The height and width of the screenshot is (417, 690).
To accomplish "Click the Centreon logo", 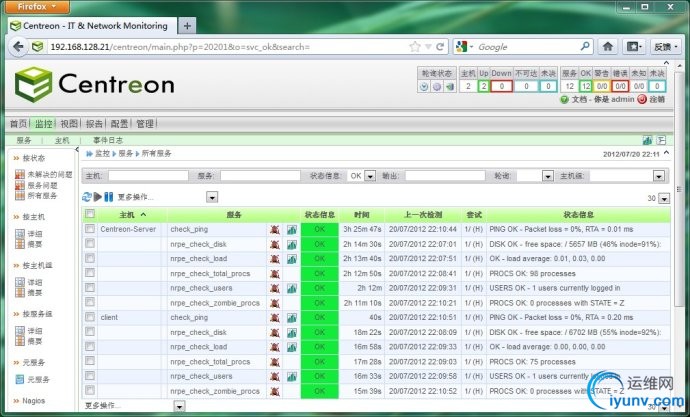I will (95, 84).
